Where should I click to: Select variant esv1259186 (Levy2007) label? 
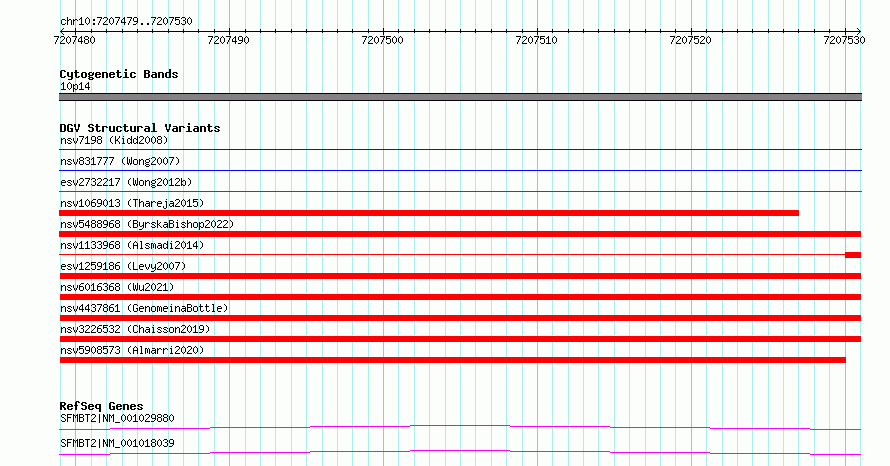123,266
